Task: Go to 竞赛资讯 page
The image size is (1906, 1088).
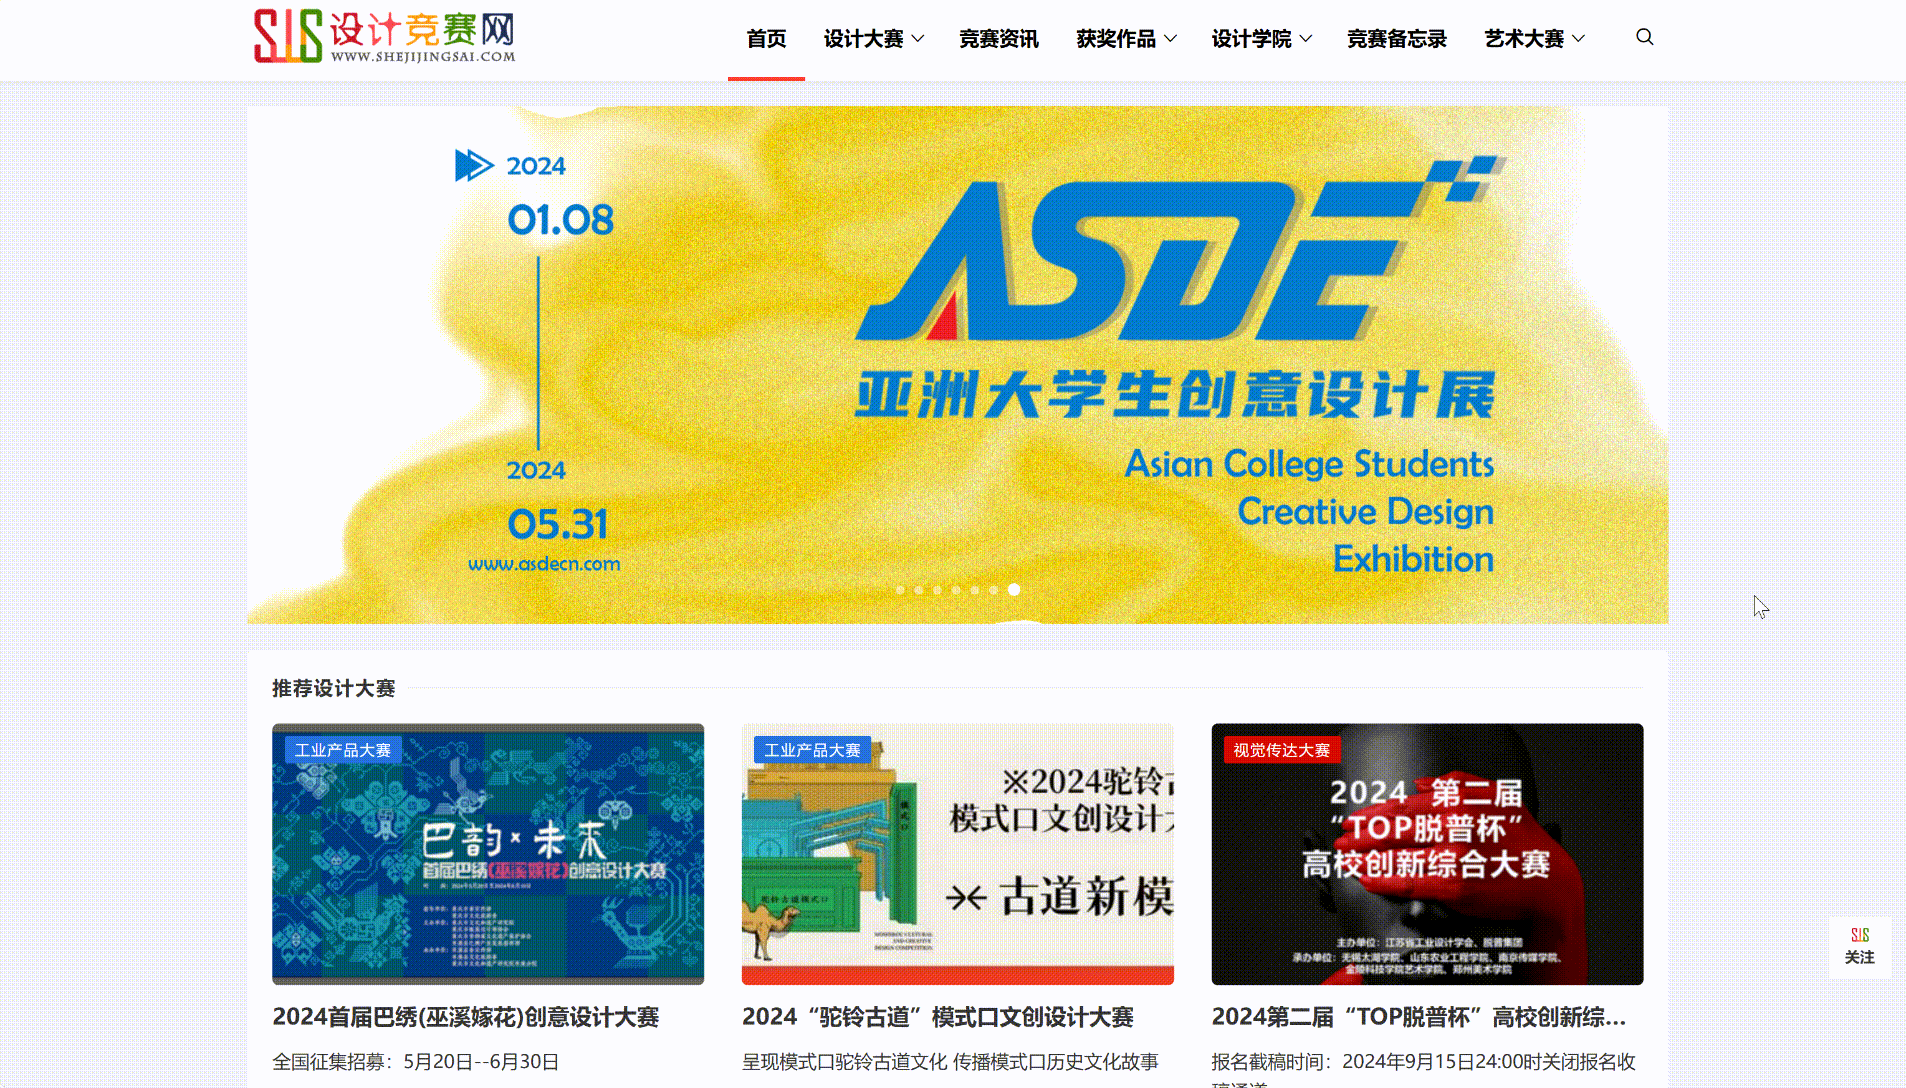Action: coord(998,39)
